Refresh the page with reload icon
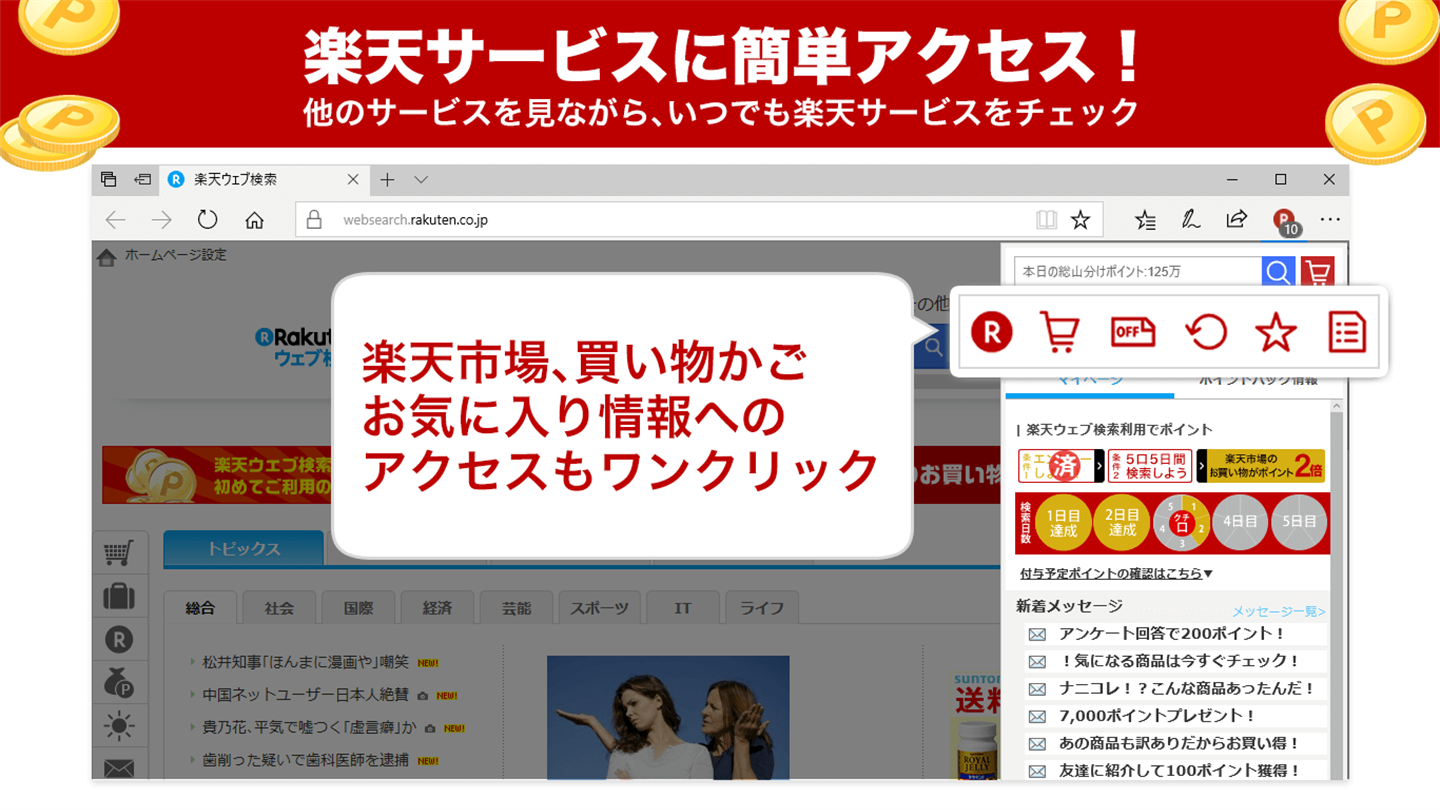 point(207,220)
